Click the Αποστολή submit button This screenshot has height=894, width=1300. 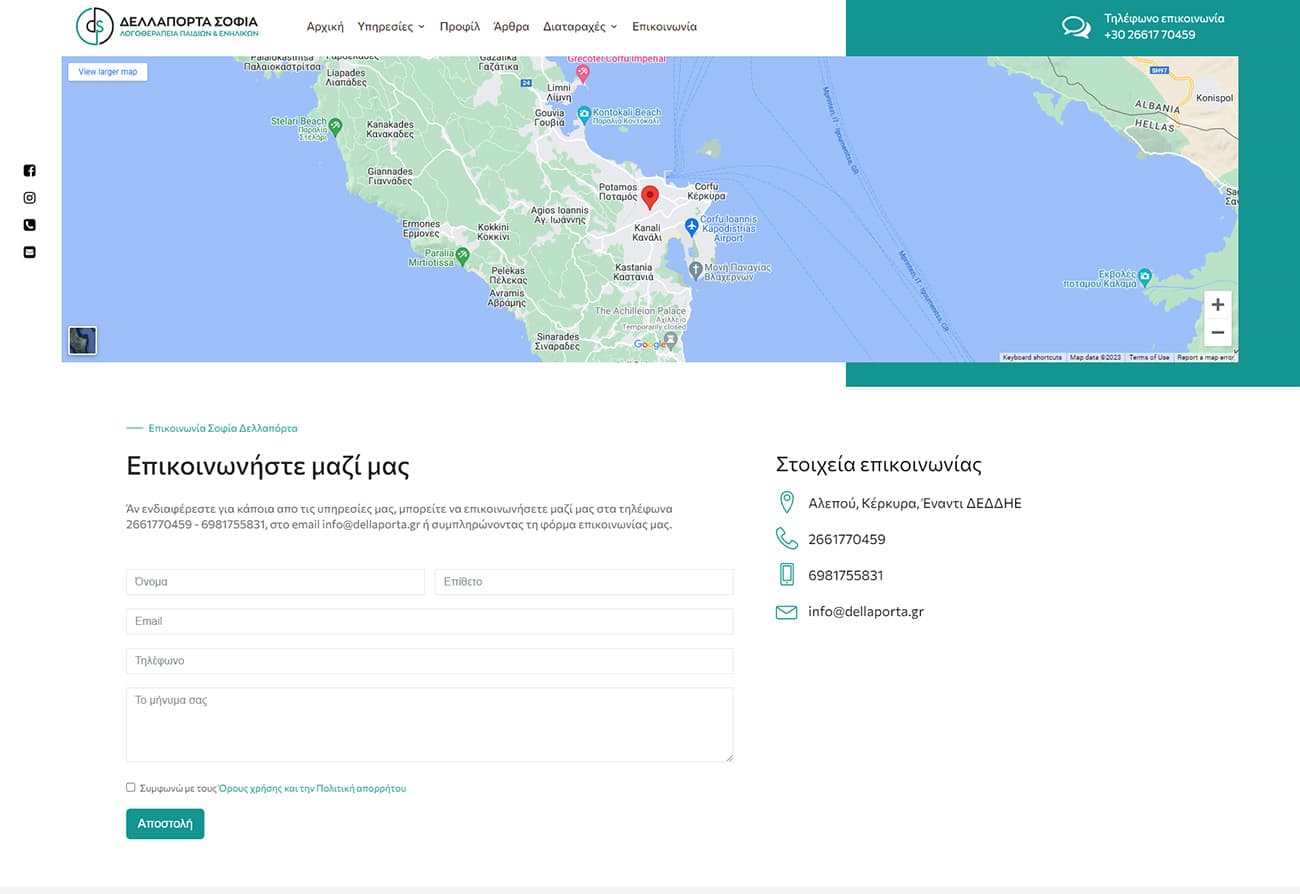click(x=165, y=824)
